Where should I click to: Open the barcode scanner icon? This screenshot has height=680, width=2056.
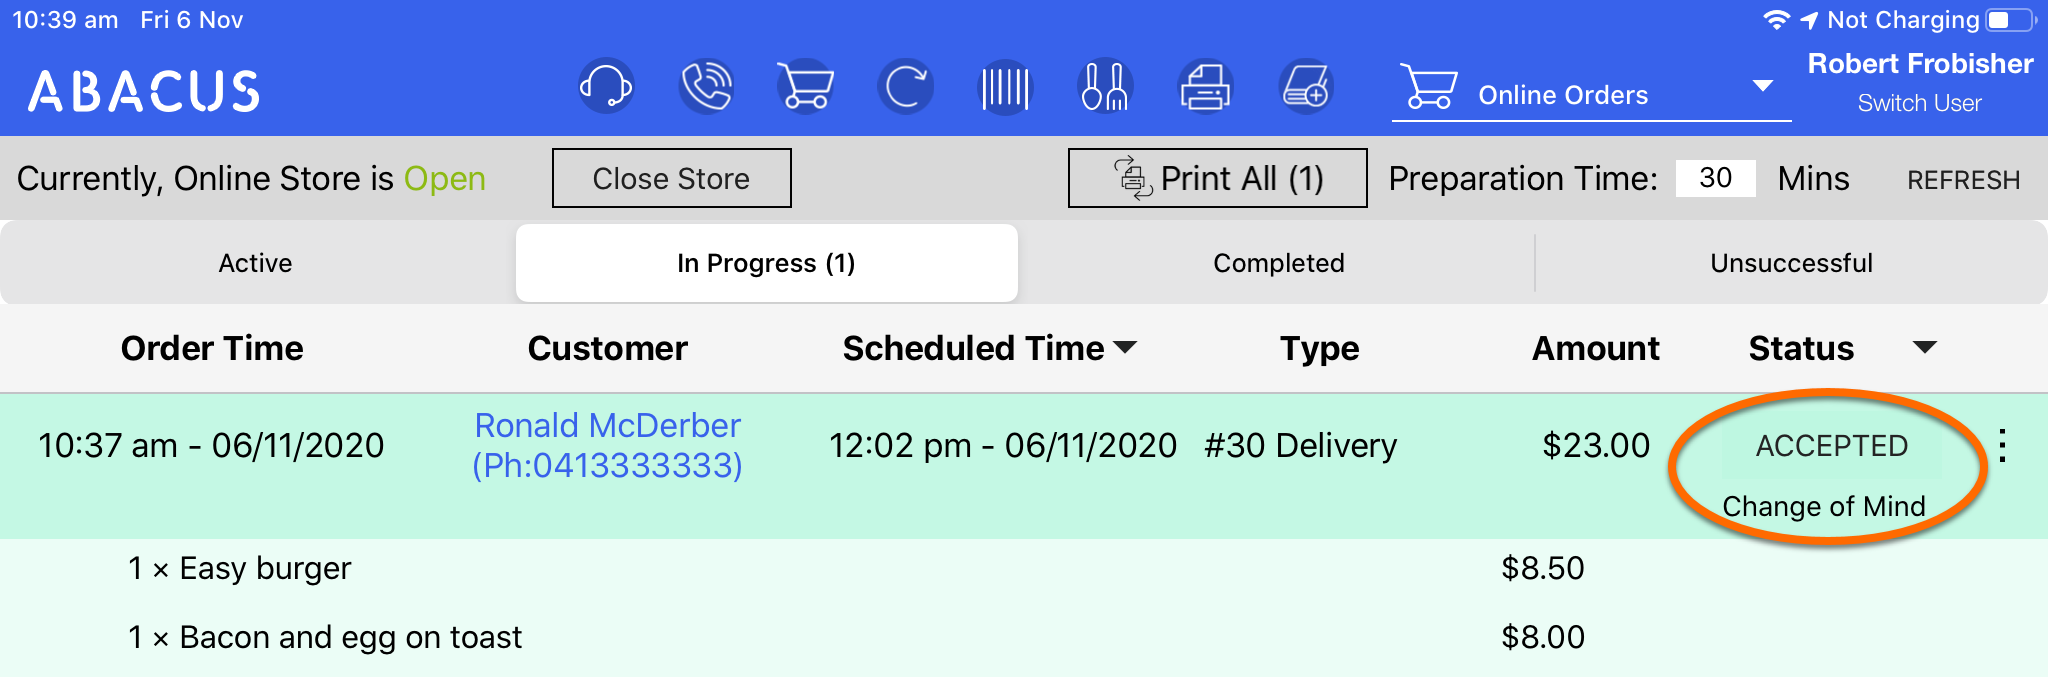[x=1004, y=87]
